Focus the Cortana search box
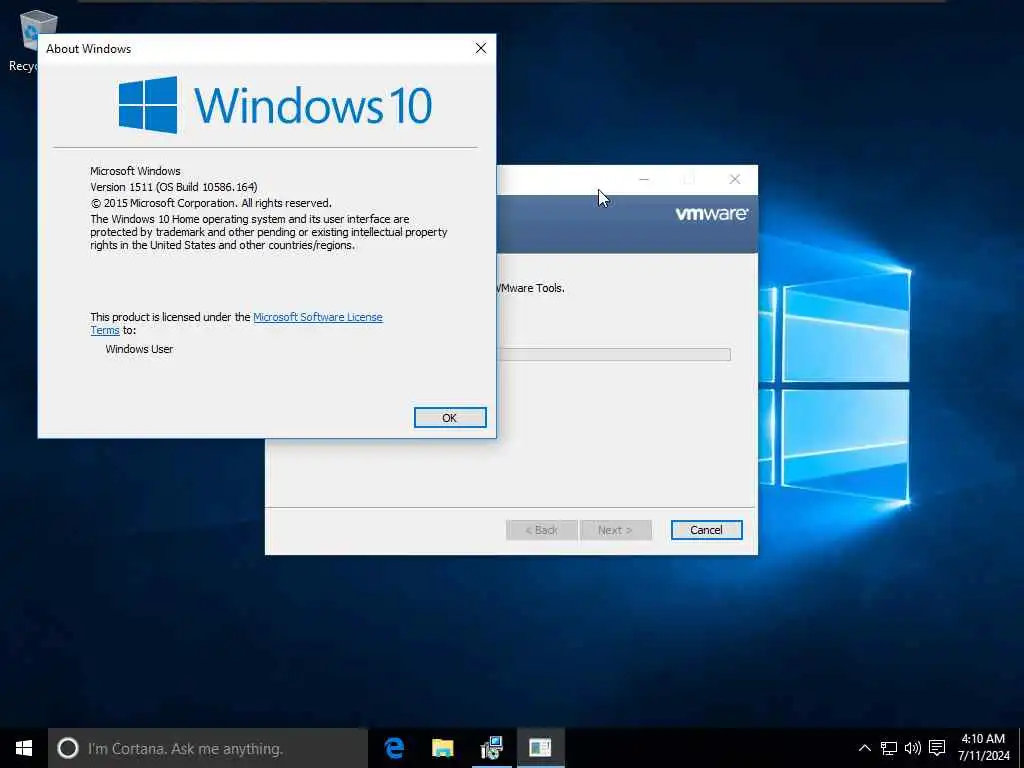The height and width of the screenshot is (768, 1024). coord(208,748)
